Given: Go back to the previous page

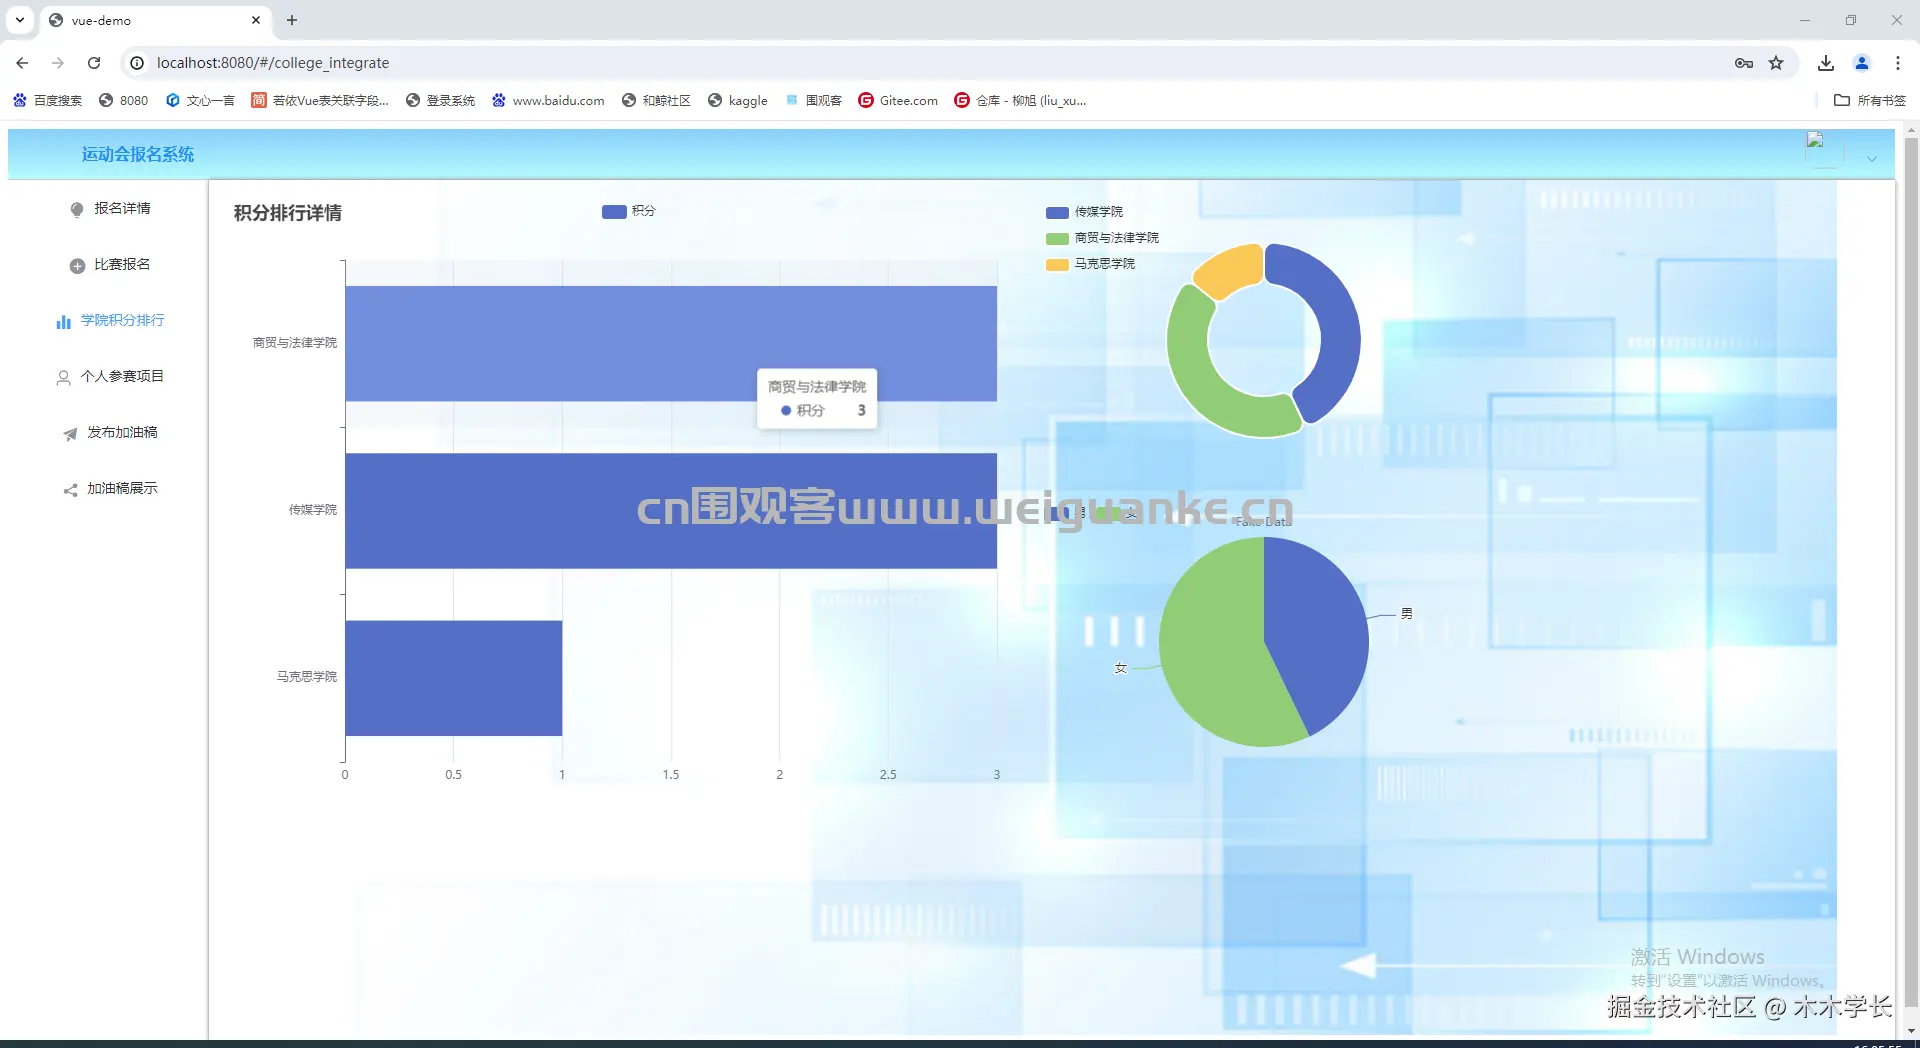Looking at the screenshot, I should click(22, 63).
